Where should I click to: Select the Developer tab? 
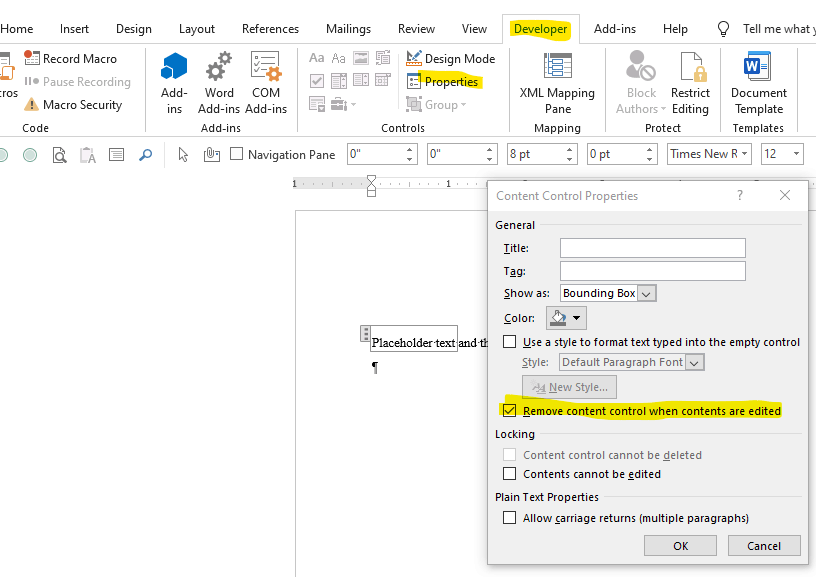[540, 29]
